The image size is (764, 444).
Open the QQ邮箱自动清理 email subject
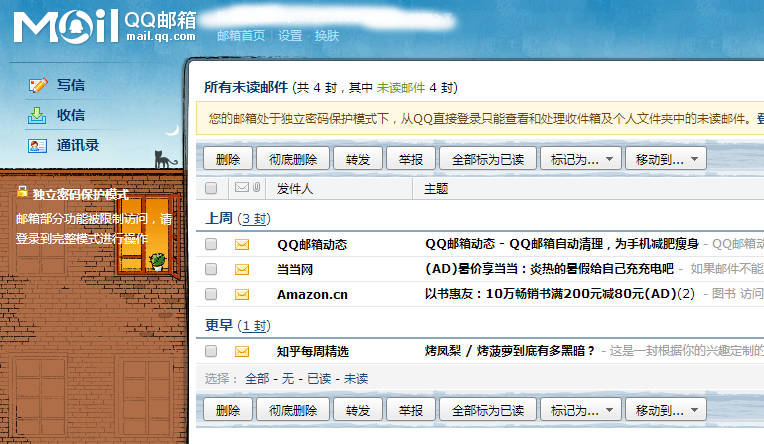[x=562, y=244]
